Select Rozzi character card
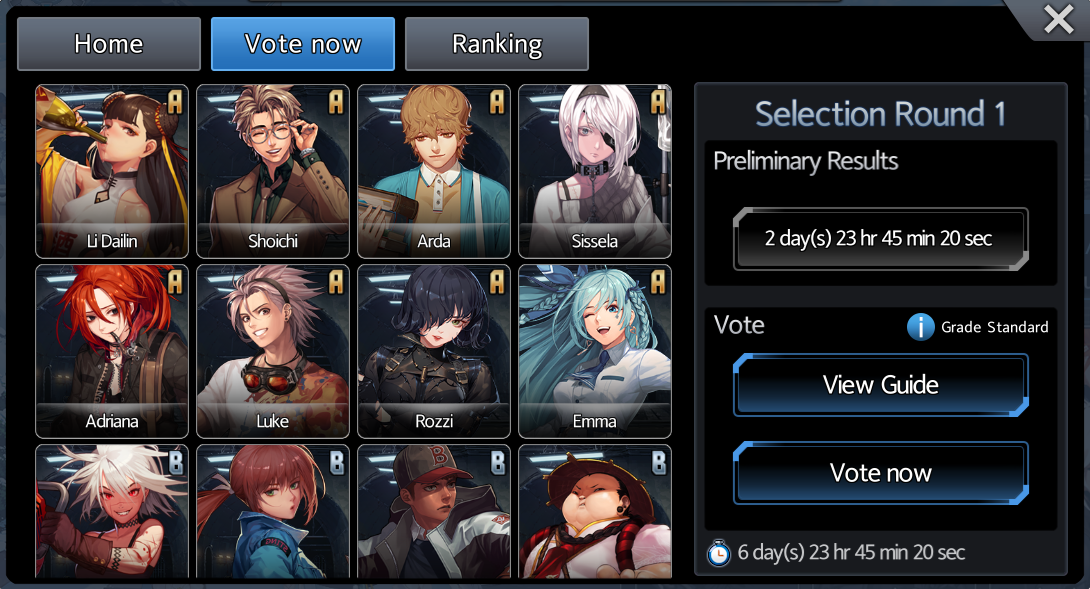Viewport: 1090px width, 589px height. (x=434, y=351)
